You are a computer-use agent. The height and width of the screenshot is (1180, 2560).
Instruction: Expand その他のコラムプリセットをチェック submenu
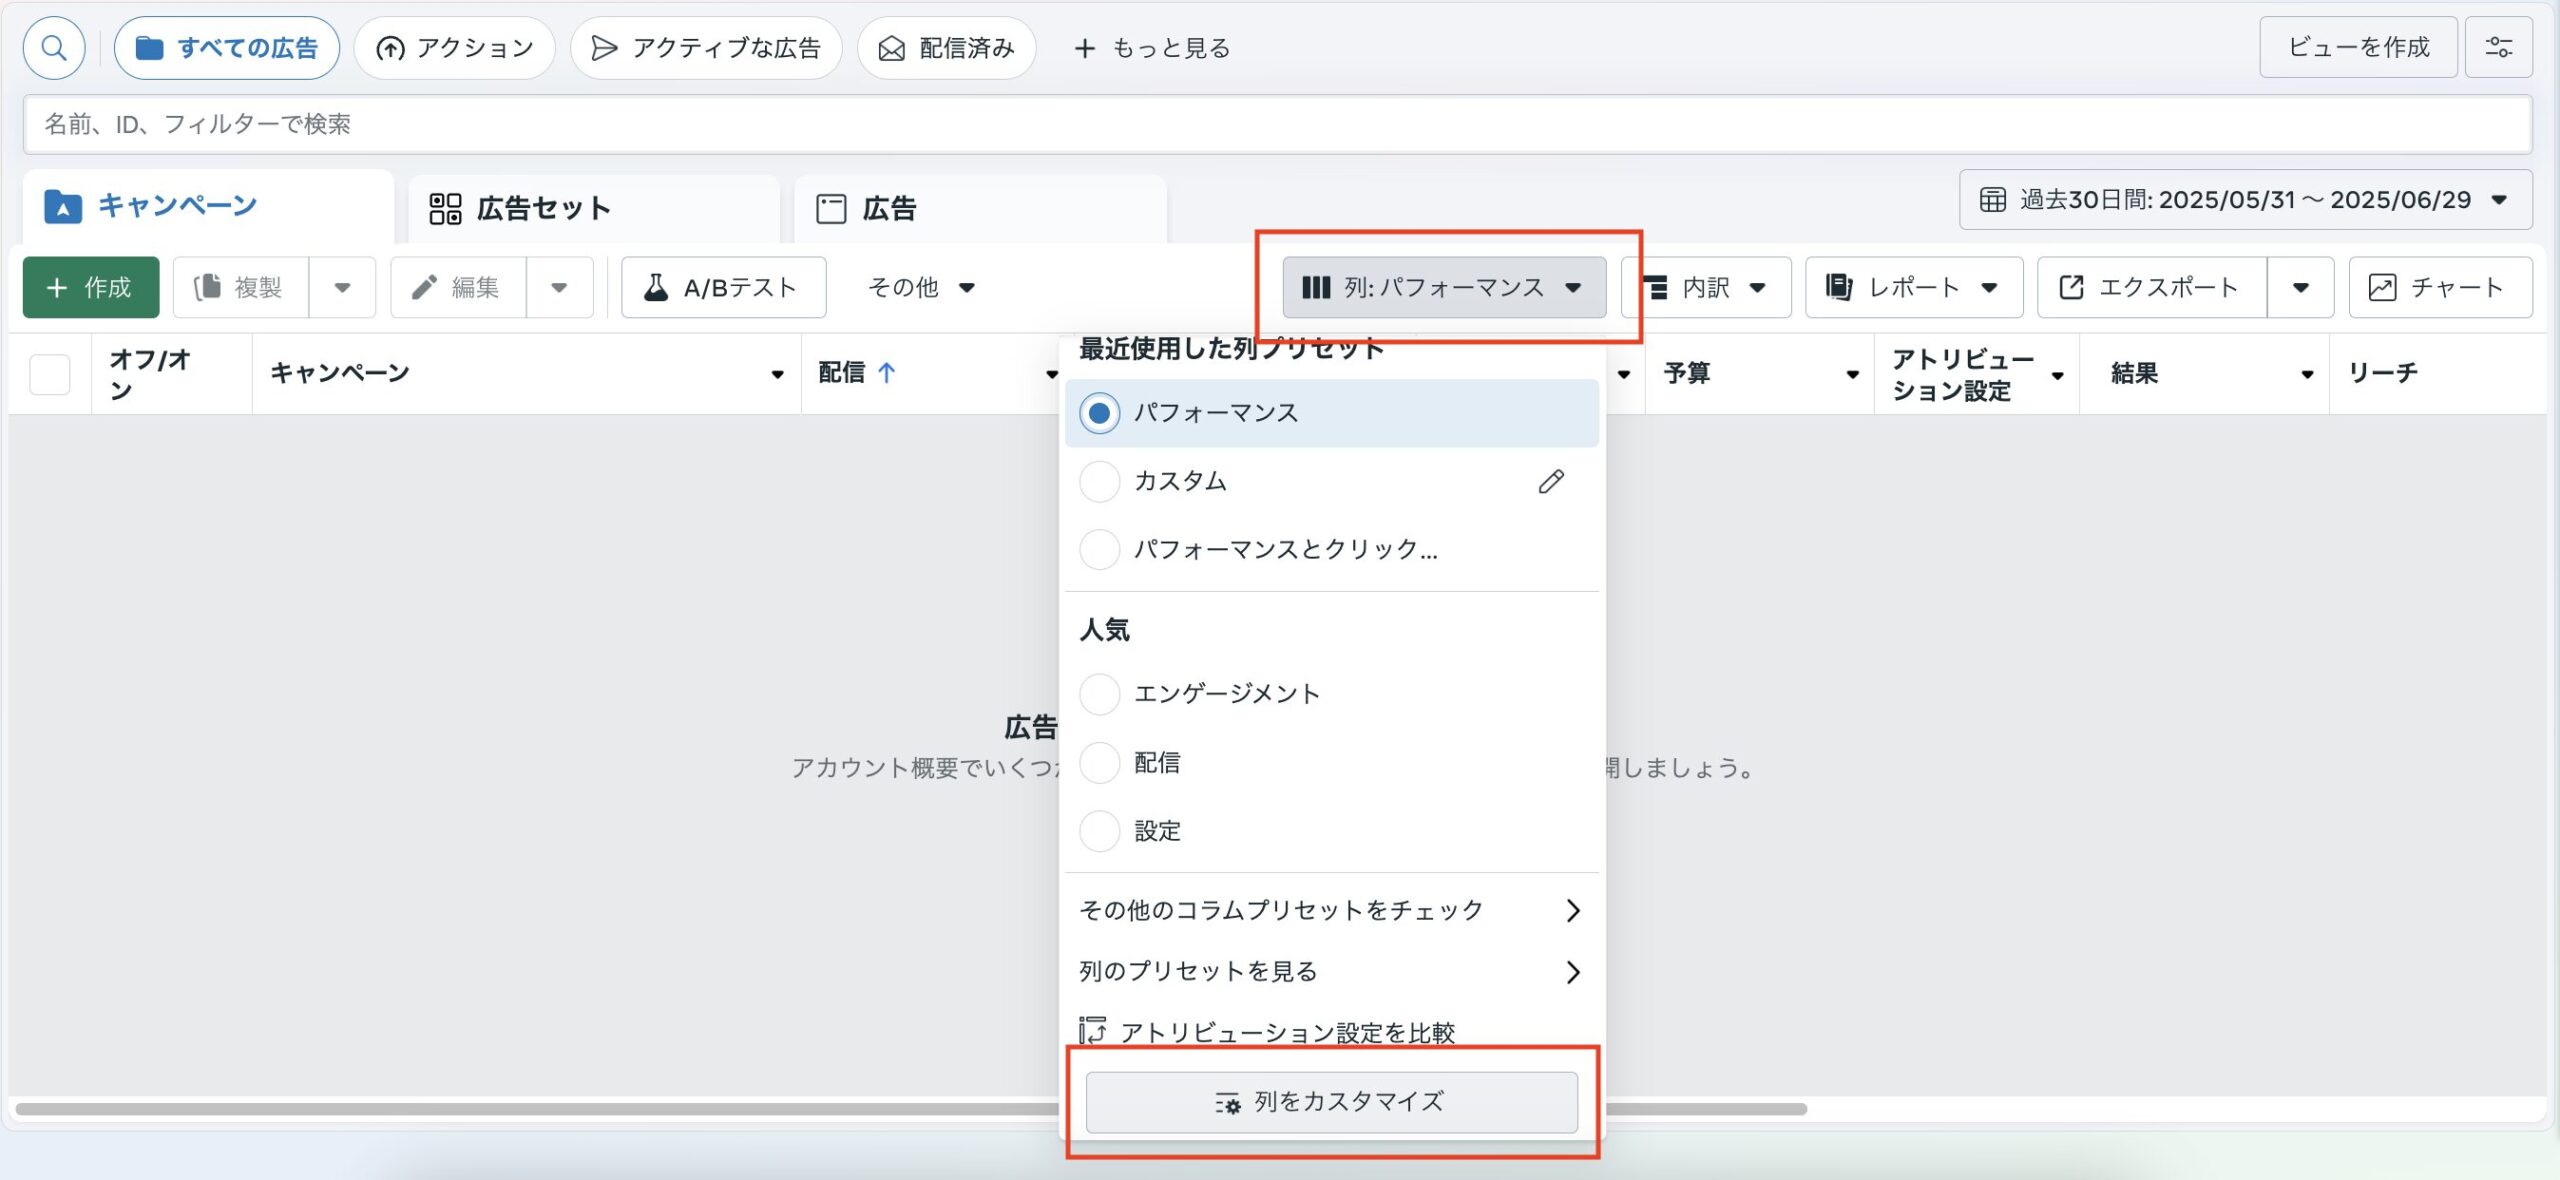[x=1330, y=910]
